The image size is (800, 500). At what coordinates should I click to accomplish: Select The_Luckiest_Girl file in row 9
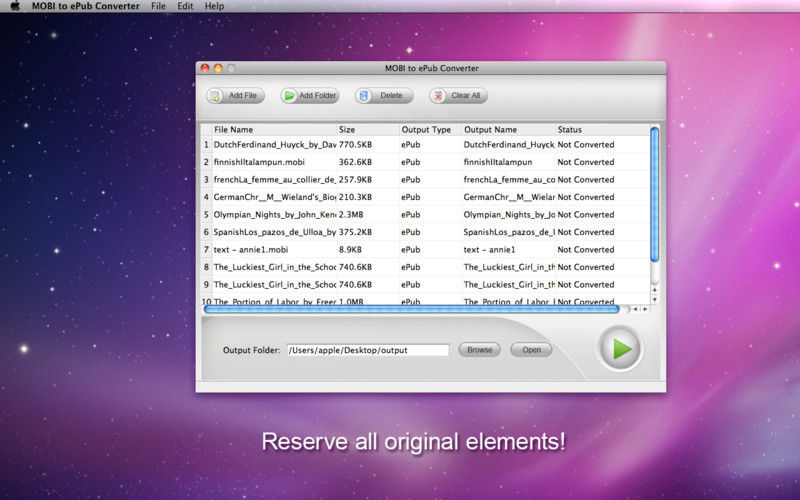(x=426, y=285)
